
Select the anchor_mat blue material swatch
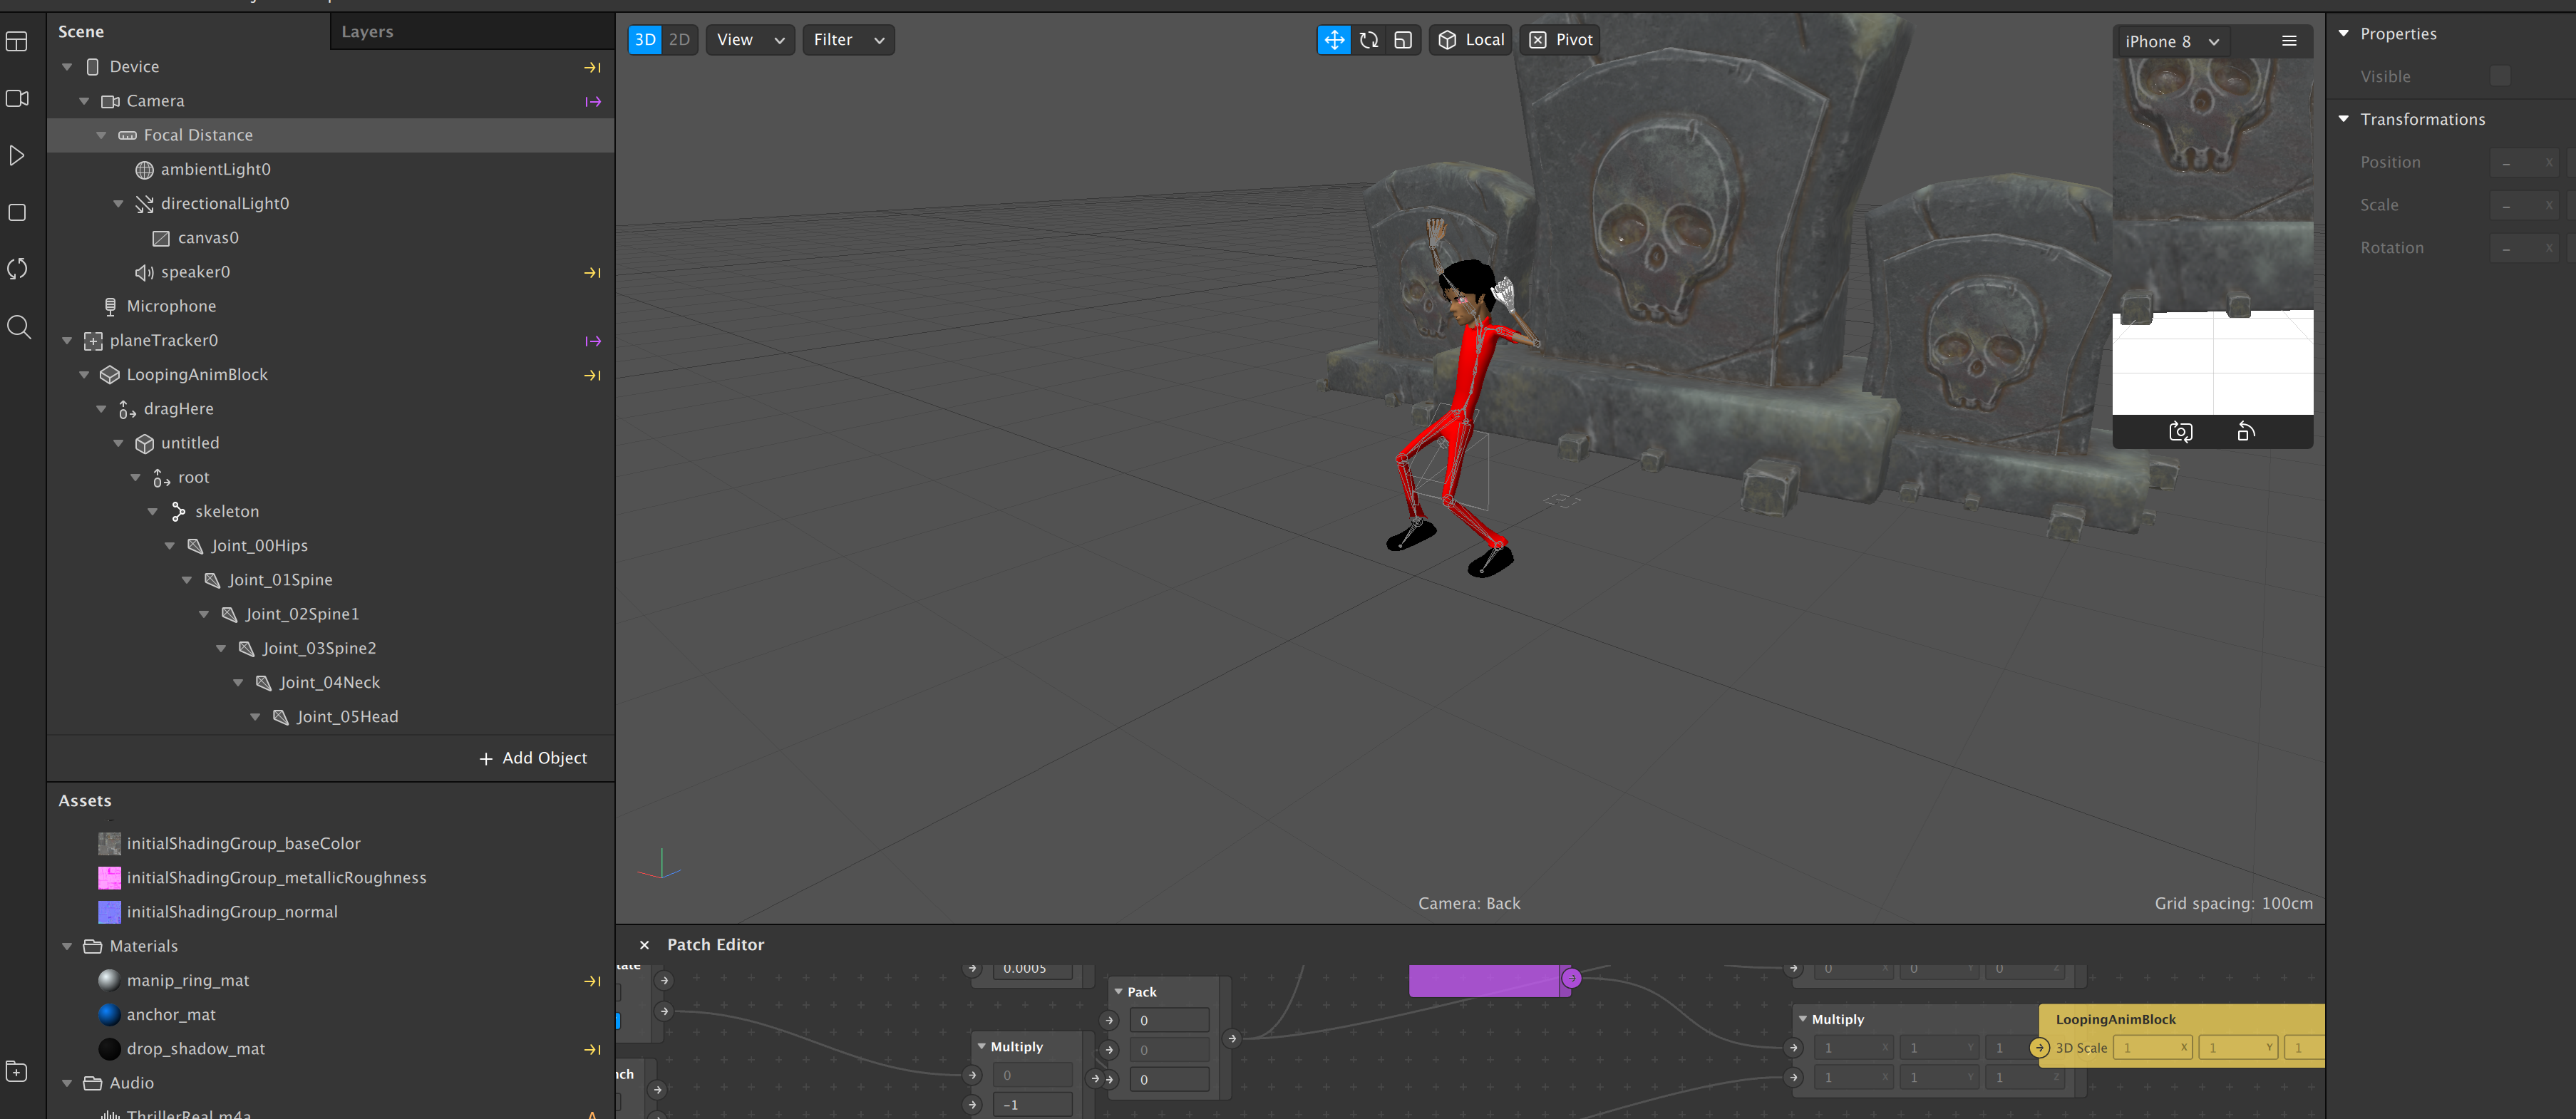tap(109, 1014)
